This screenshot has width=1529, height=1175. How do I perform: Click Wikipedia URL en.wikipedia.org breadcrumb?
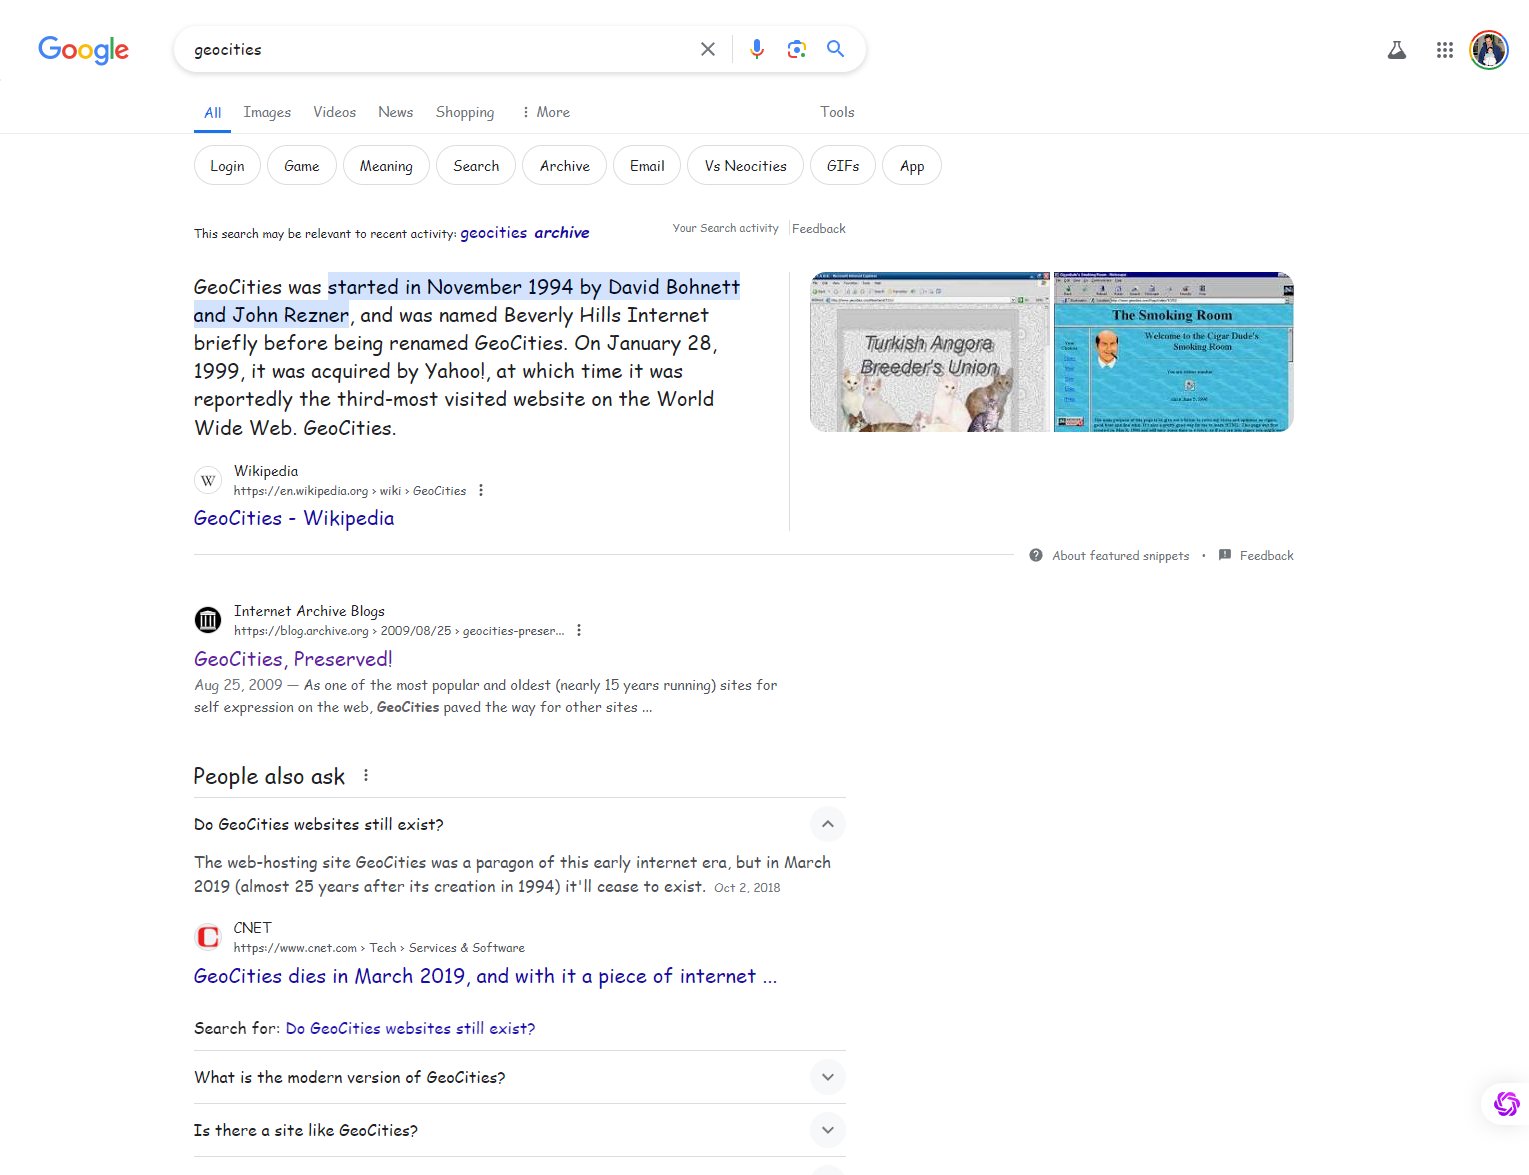click(350, 491)
